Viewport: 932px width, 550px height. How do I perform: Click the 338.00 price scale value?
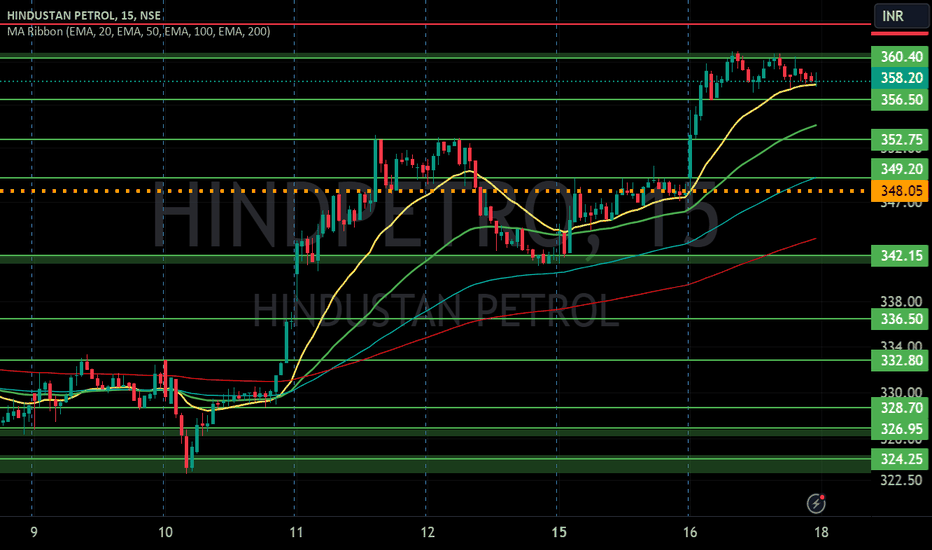901,301
